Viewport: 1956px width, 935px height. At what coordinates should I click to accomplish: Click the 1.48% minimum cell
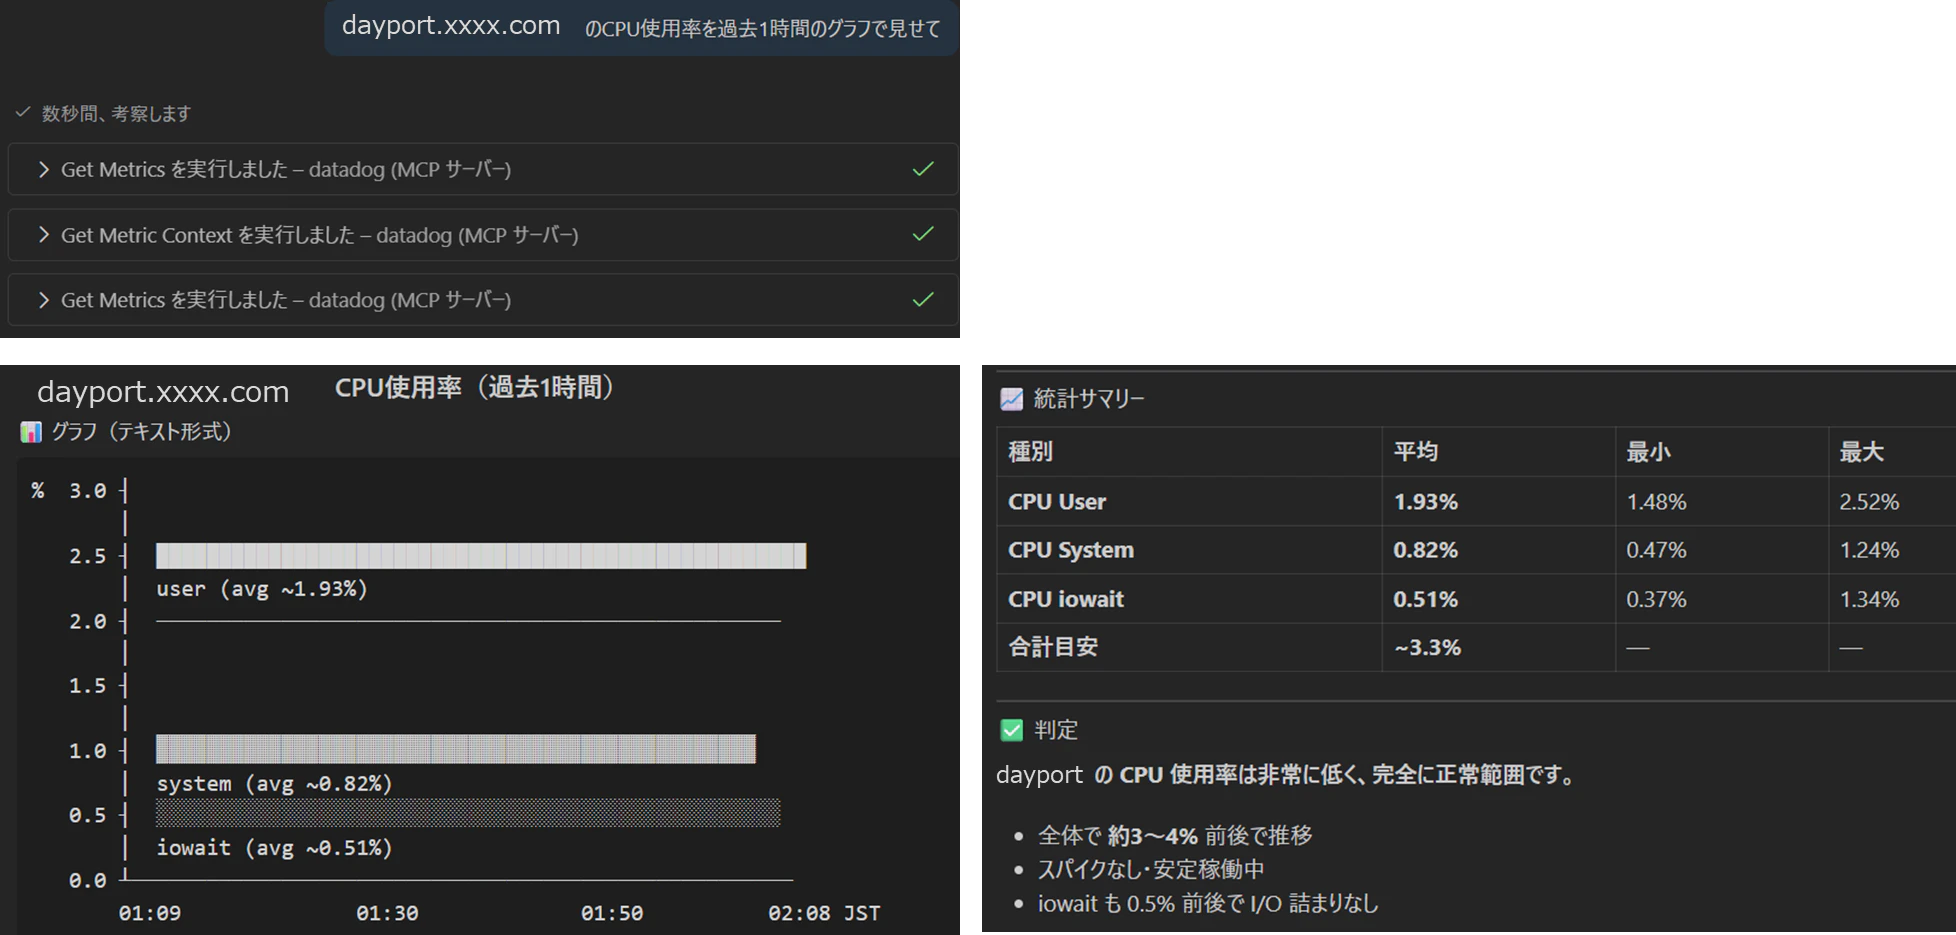pyautogui.click(x=1656, y=502)
